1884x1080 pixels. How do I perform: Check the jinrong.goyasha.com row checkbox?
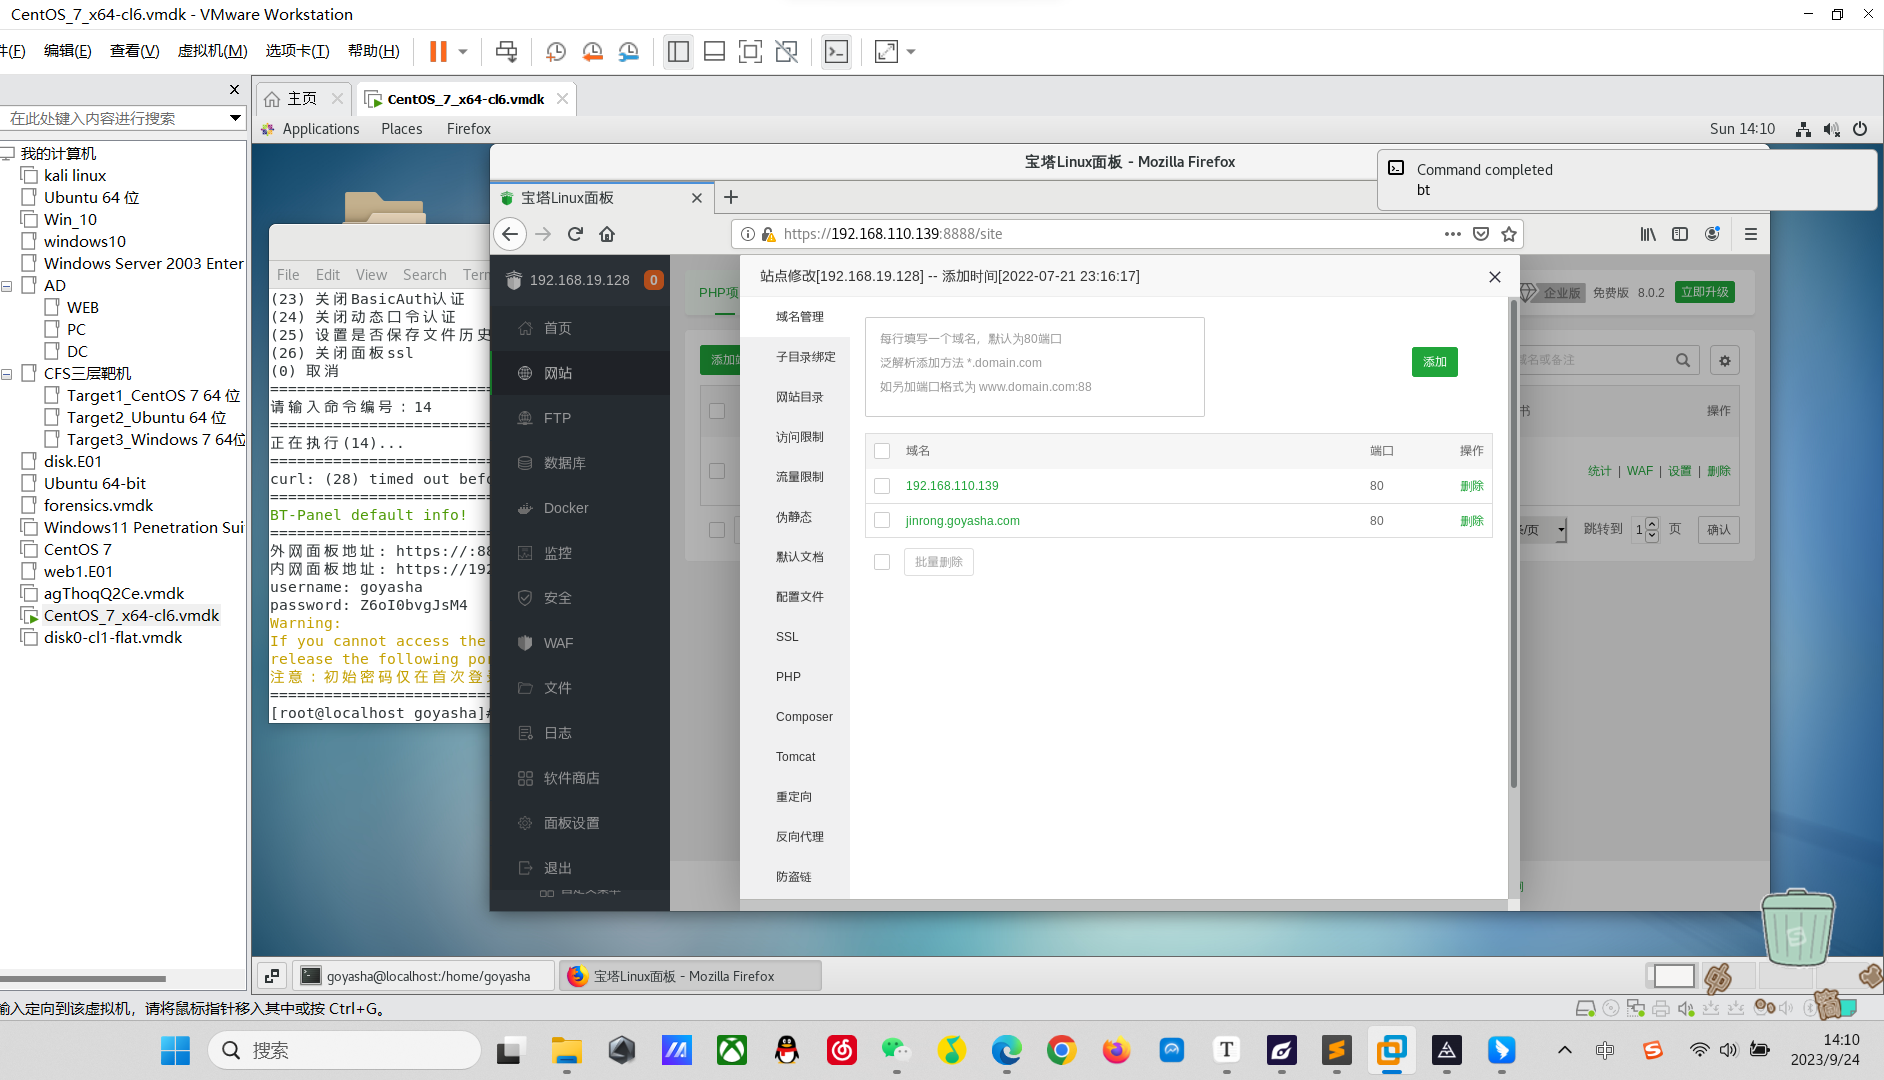[882, 521]
